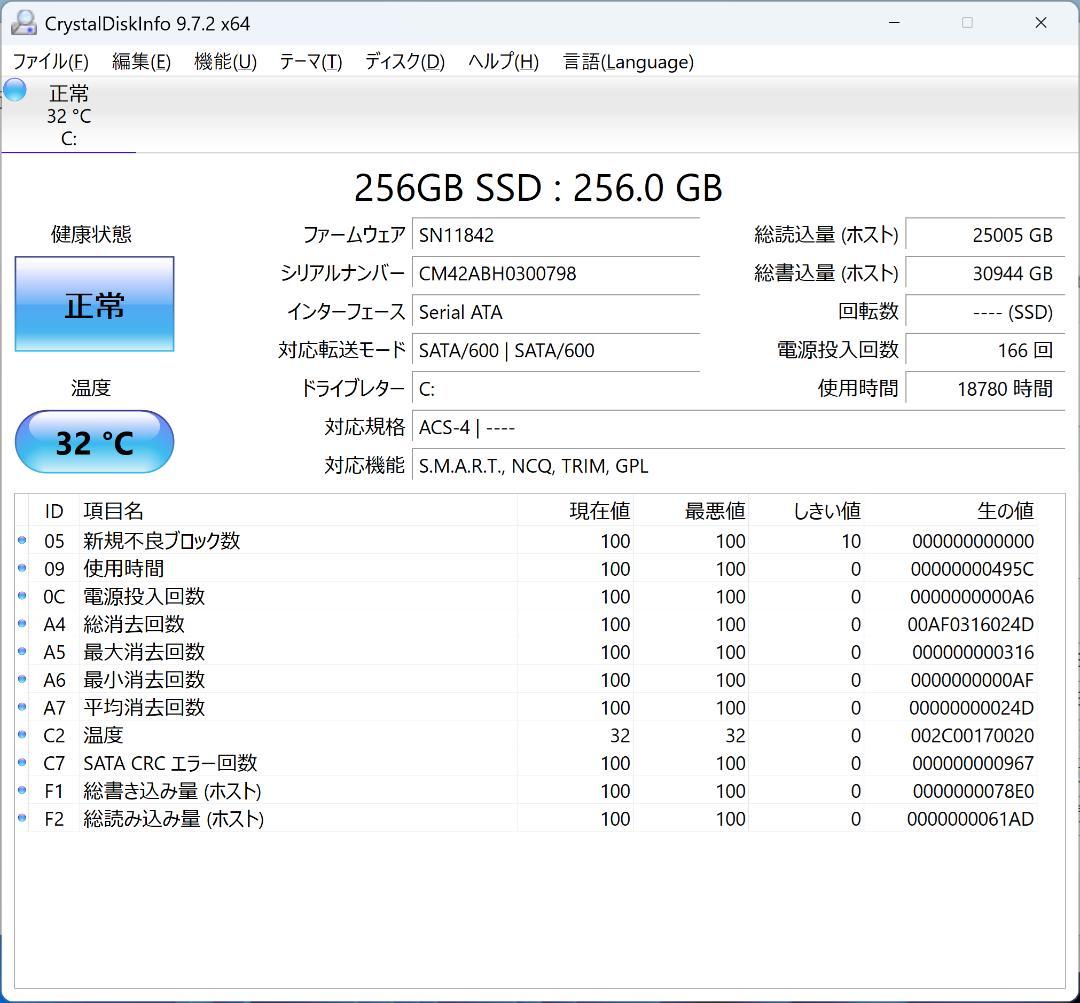This screenshot has width=1080, height=1003.
Task: Select the firmware field showing SN11842
Action: tap(555, 234)
